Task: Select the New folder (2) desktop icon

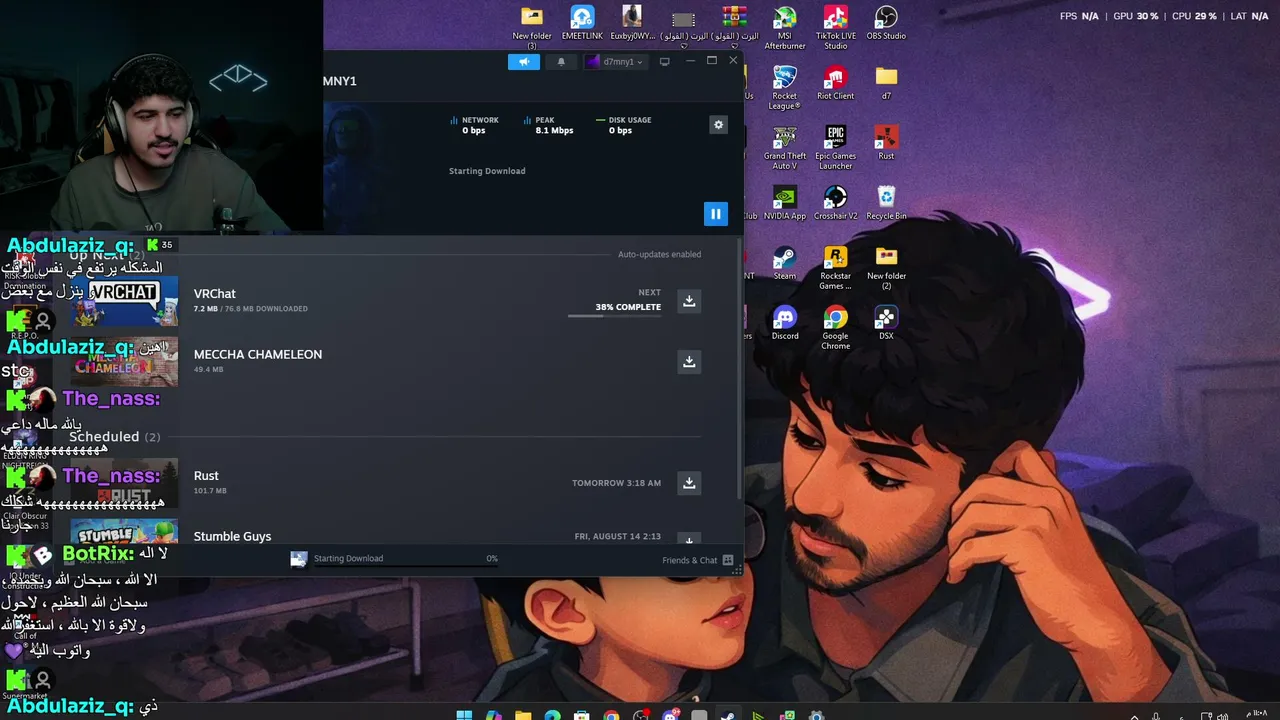Action: (x=886, y=268)
